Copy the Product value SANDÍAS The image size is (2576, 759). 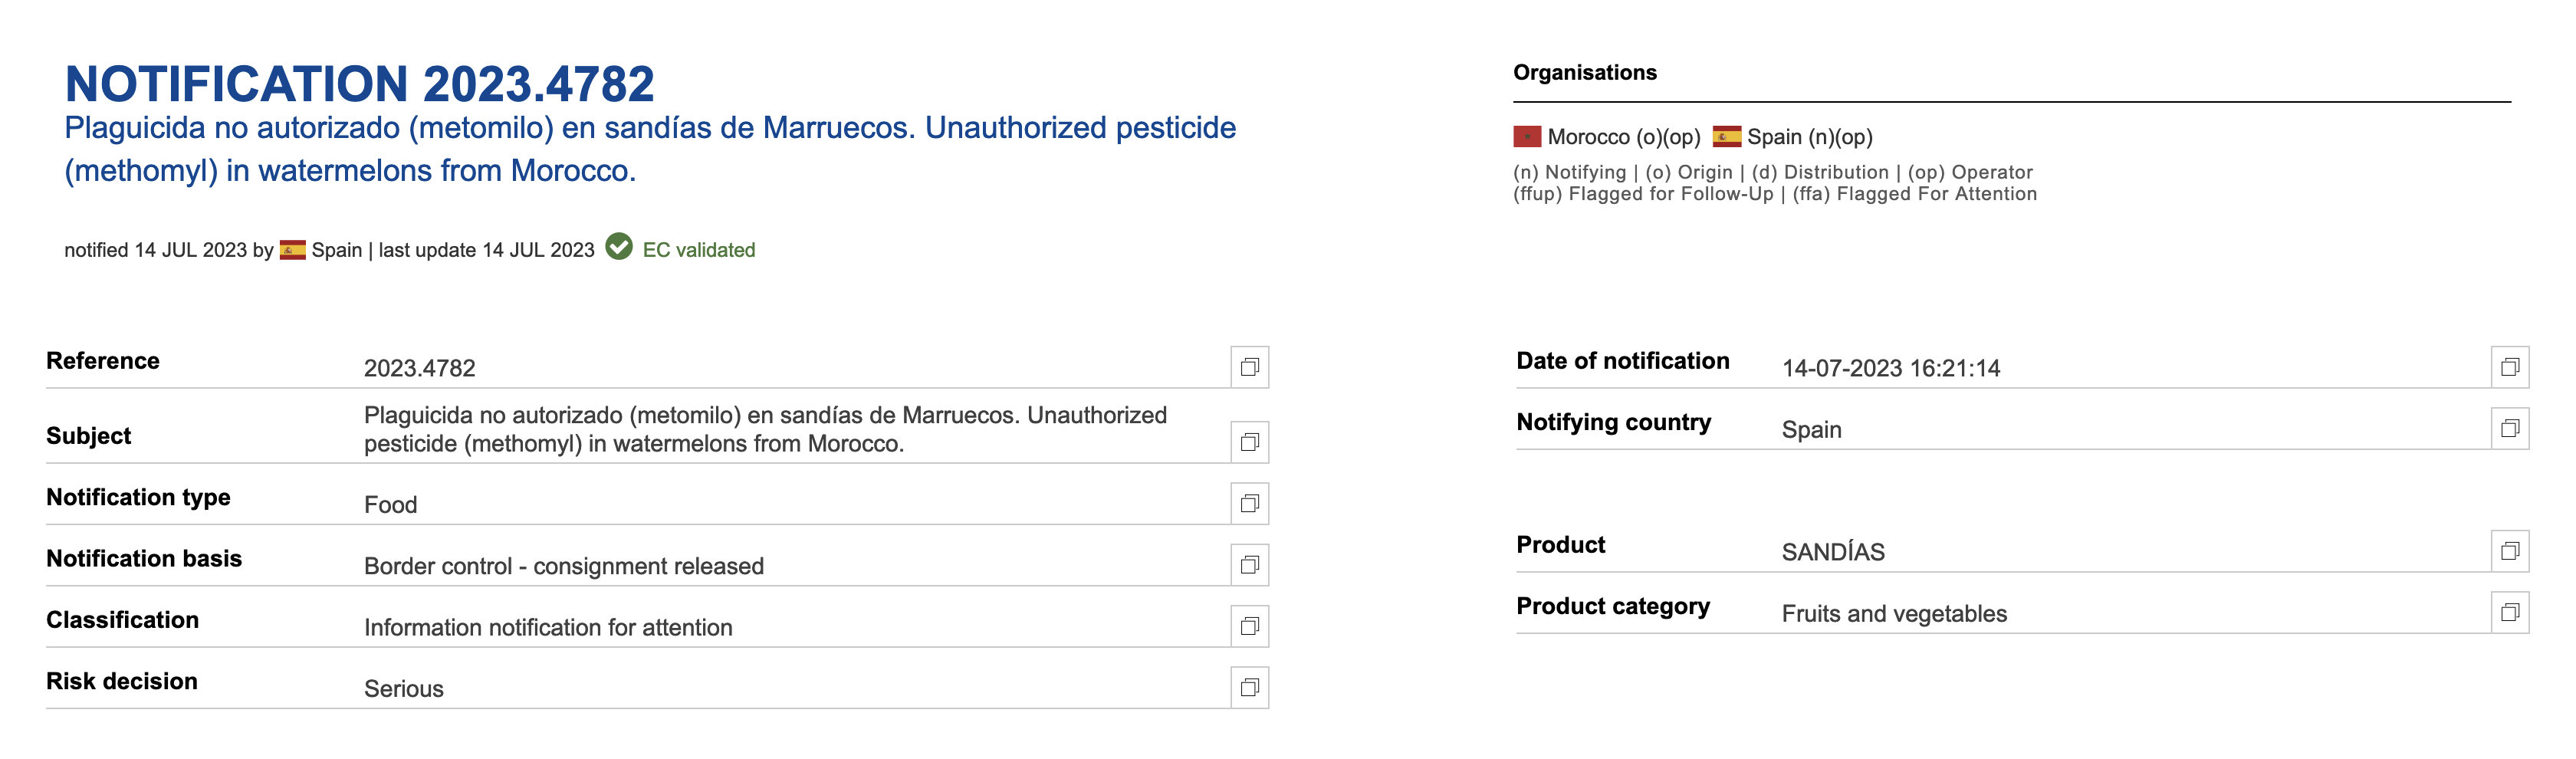tap(2509, 551)
